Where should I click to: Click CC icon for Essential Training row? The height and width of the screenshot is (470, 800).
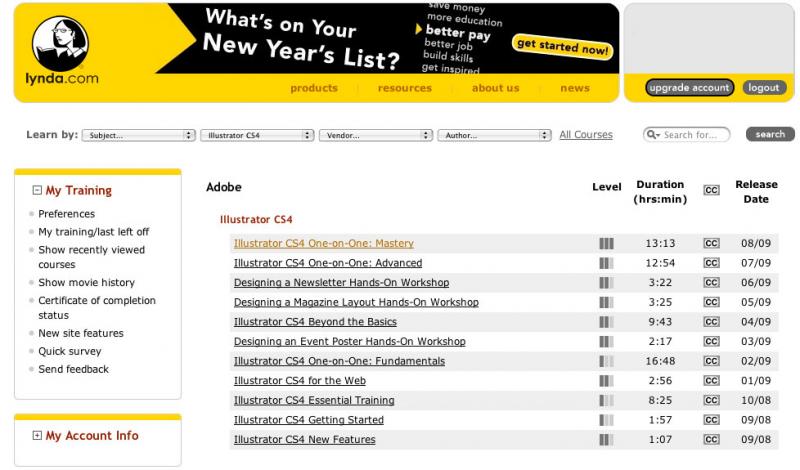pos(711,400)
